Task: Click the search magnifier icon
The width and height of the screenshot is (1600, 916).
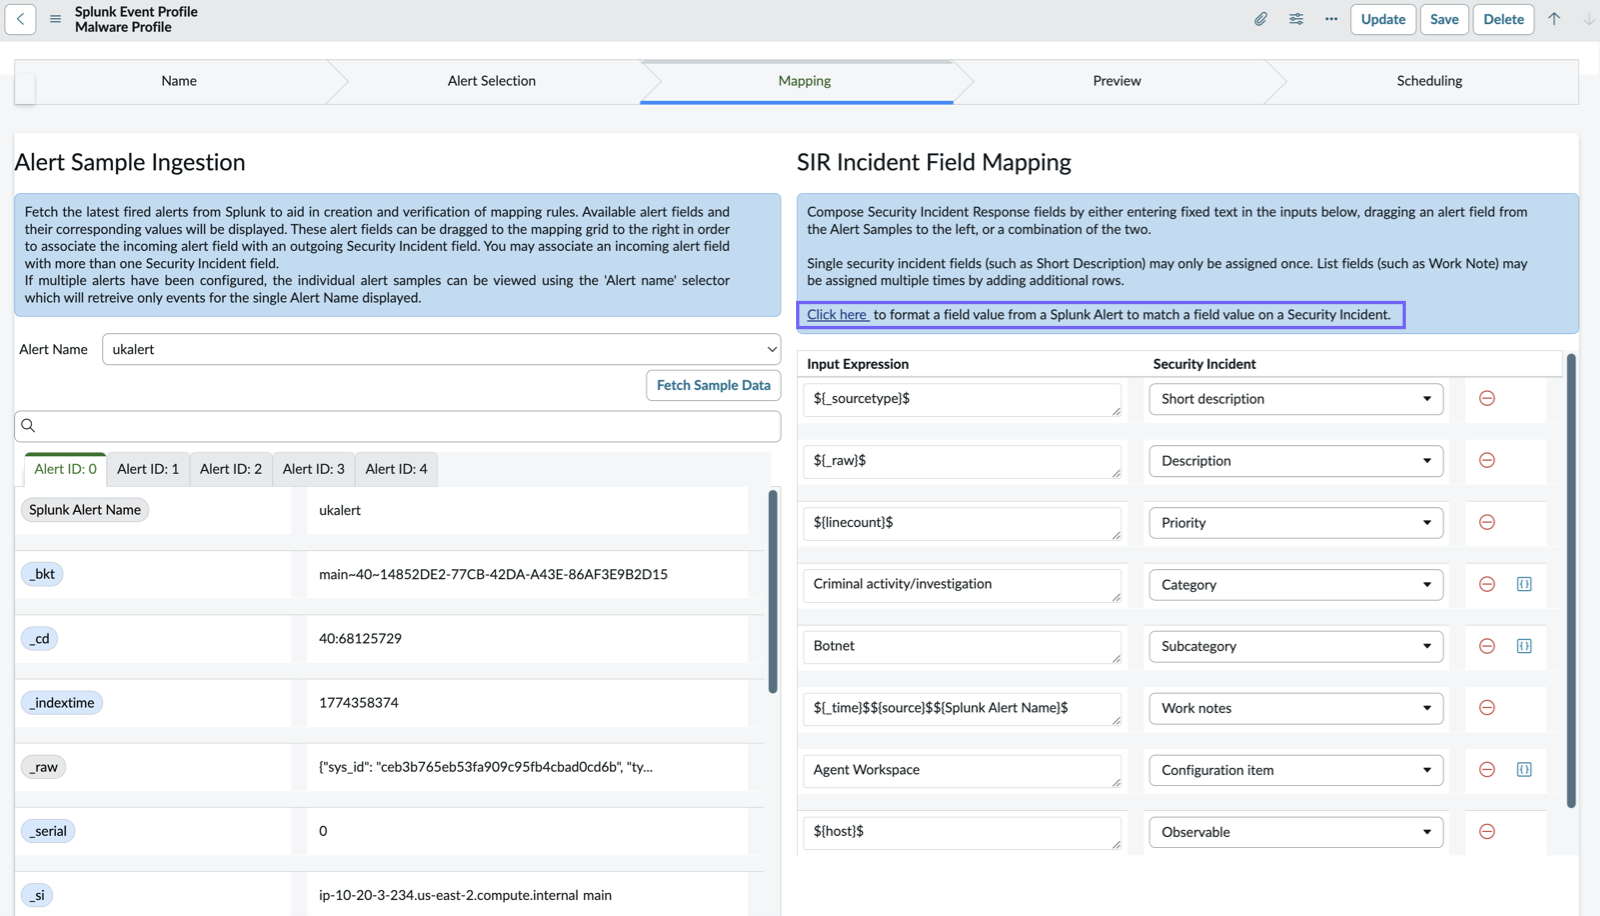Action: (x=28, y=426)
